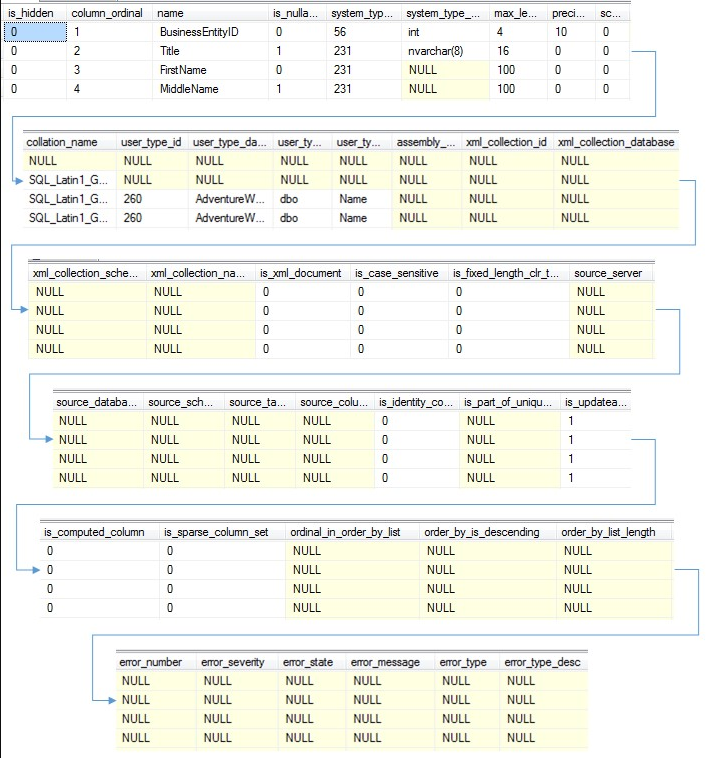Select the first AdventureW... database cell
The width and height of the screenshot is (710, 758).
[231, 199]
